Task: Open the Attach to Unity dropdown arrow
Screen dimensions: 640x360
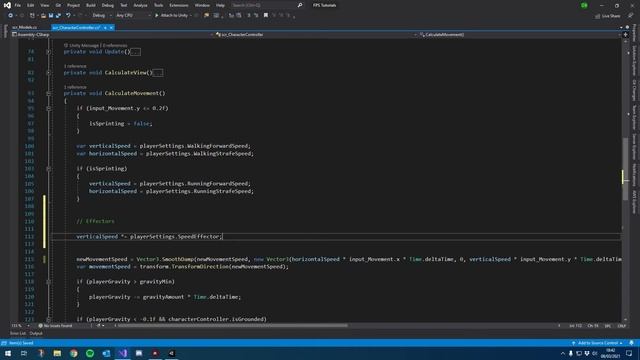Action: 191,16
